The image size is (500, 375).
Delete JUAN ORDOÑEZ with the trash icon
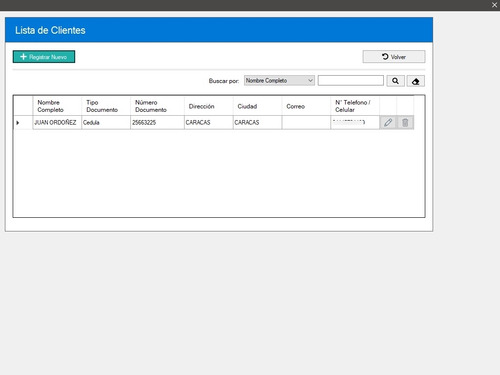(x=405, y=122)
